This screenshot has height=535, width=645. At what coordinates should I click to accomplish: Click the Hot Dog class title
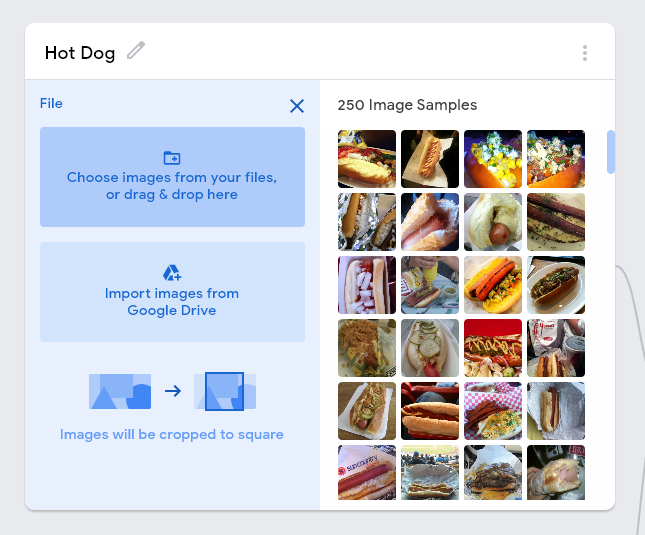click(80, 53)
